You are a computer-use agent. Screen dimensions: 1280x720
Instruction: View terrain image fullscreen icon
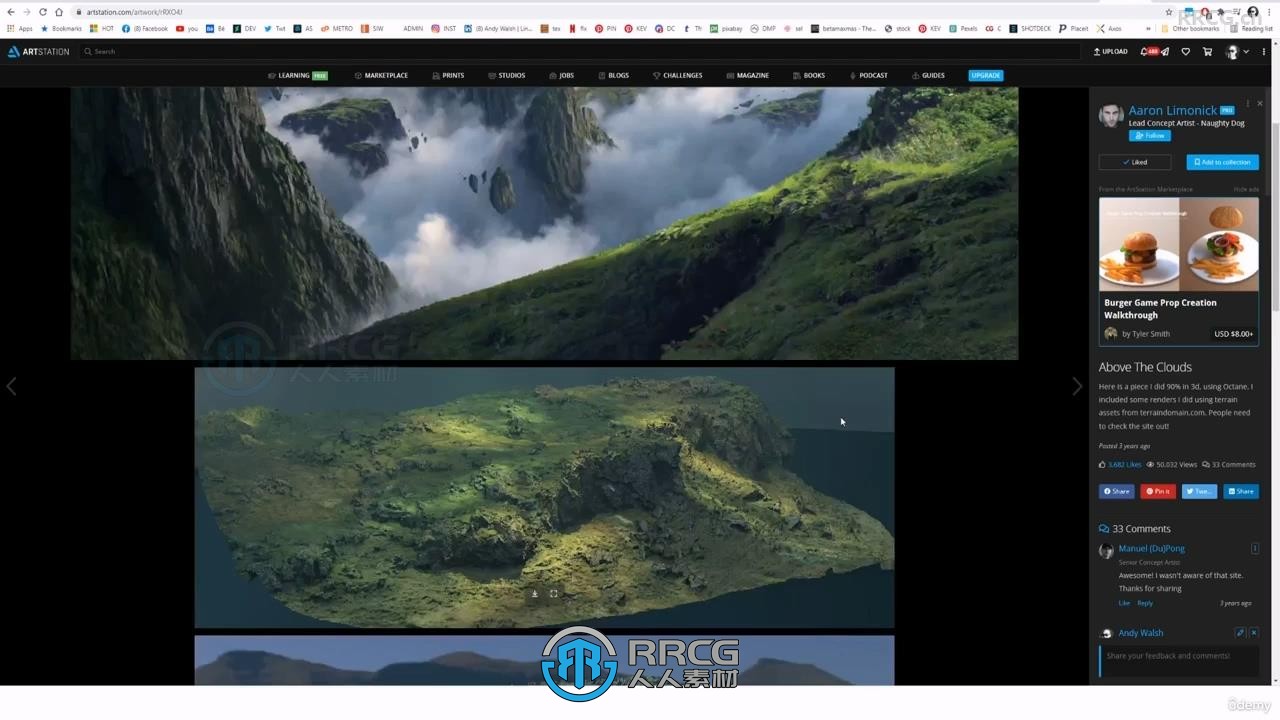pyautogui.click(x=554, y=593)
